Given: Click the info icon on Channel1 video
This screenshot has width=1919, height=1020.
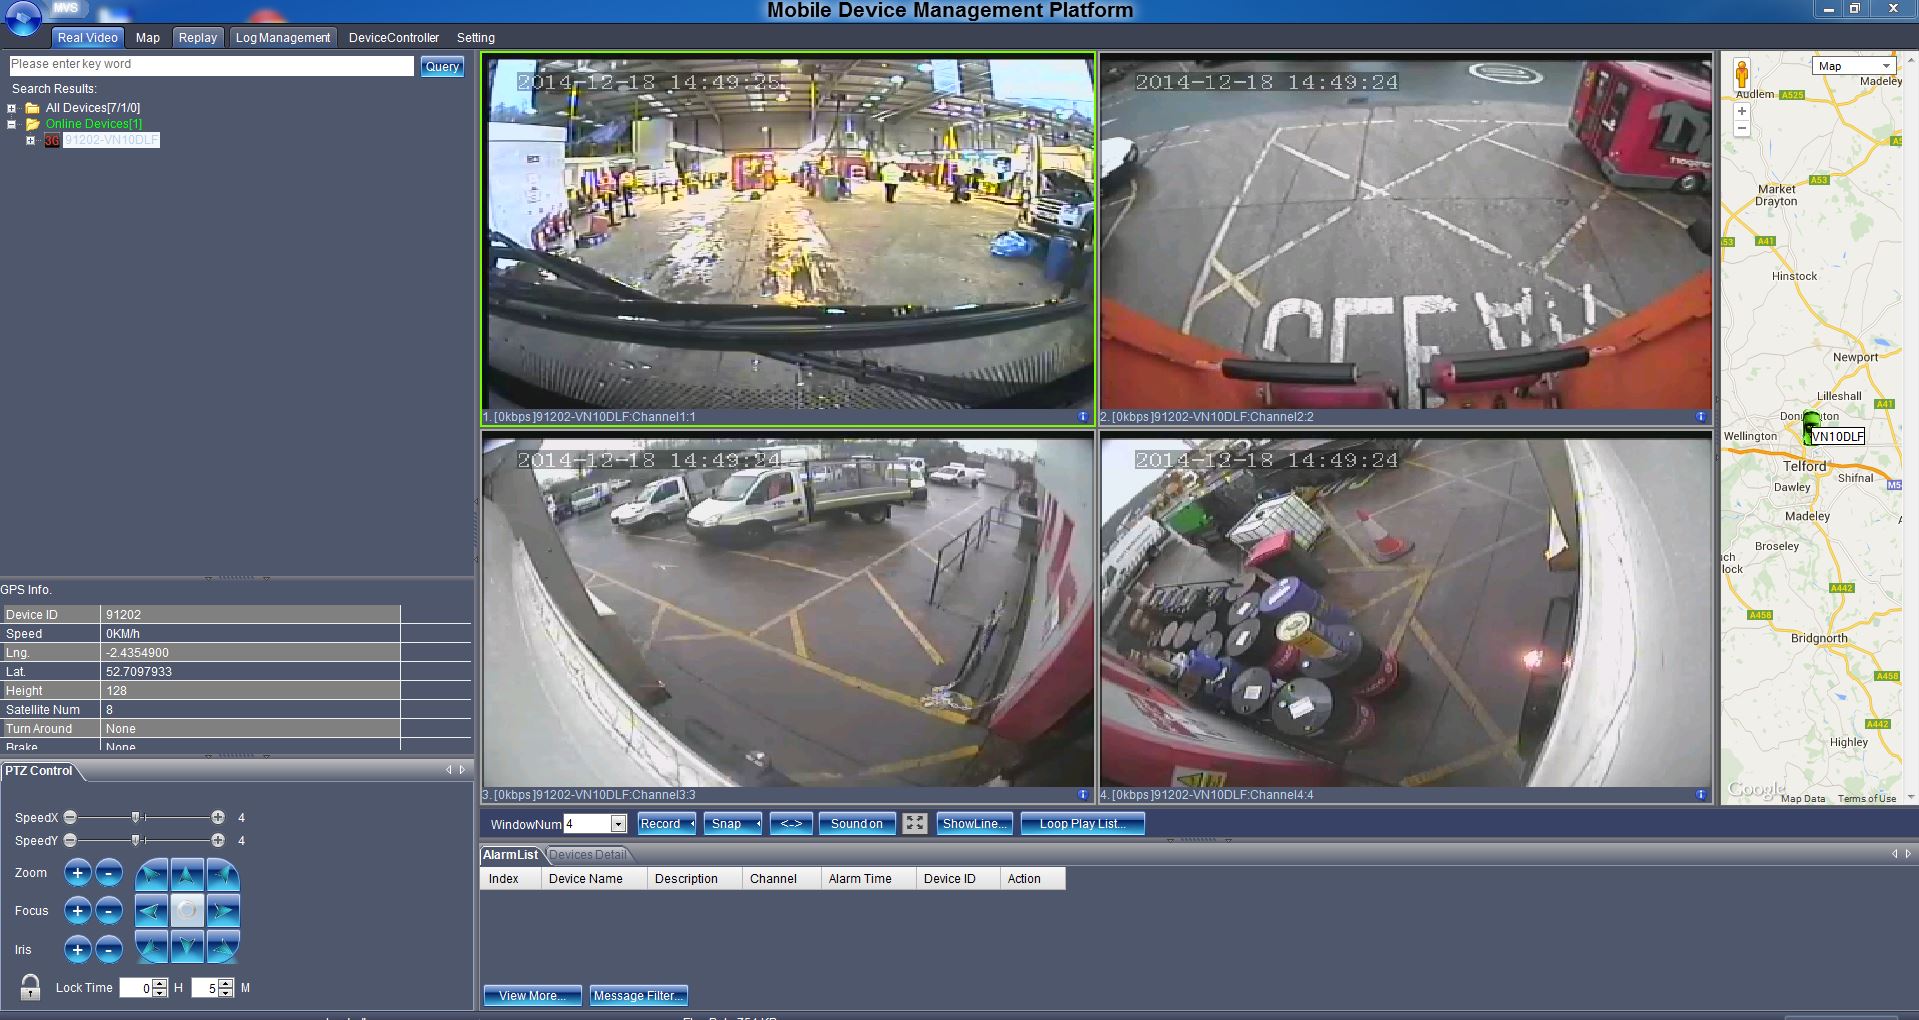Looking at the screenshot, I should click(1082, 416).
